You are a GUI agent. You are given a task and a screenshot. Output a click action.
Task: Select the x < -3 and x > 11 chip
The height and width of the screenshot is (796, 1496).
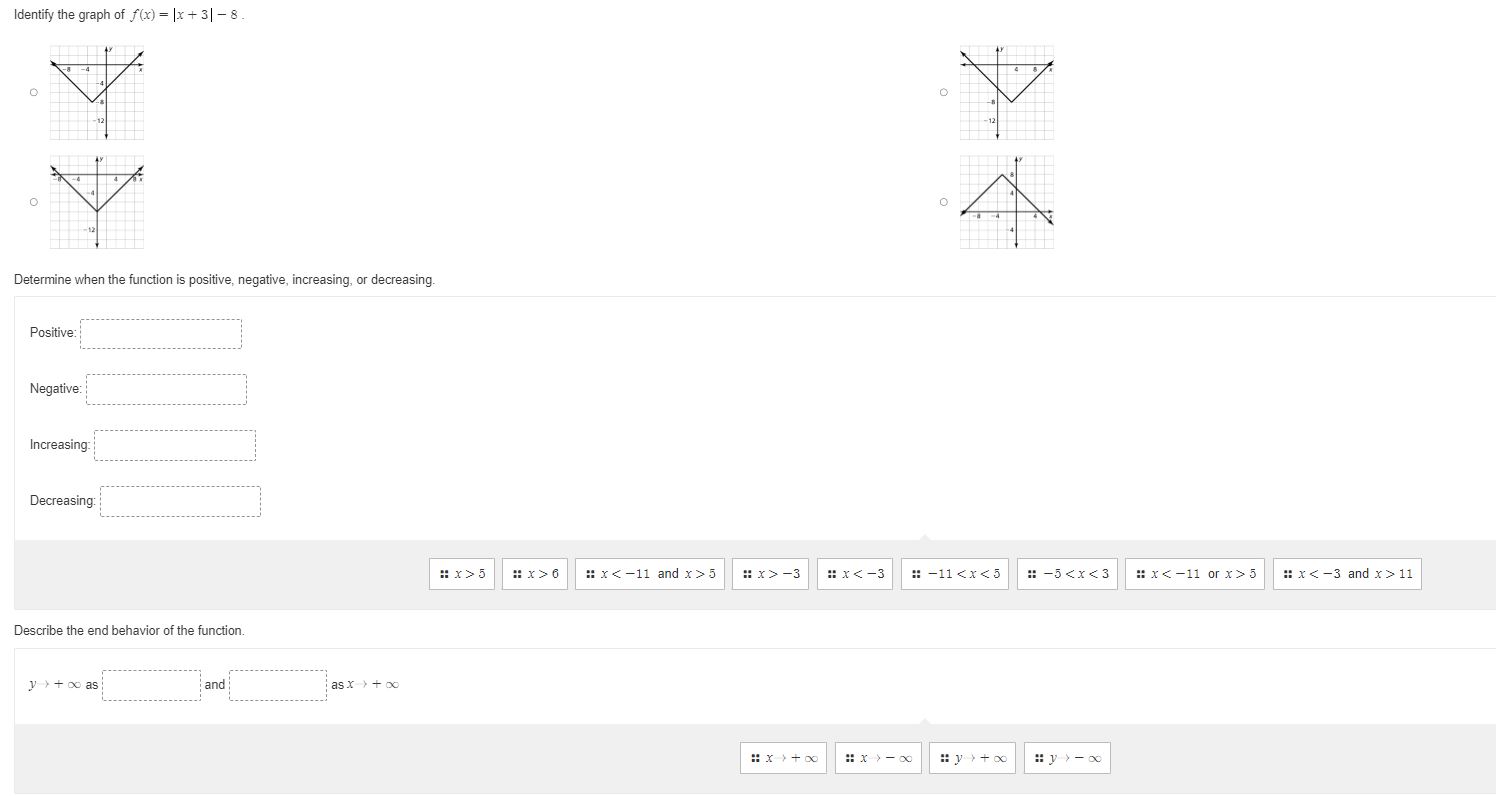[1346, 574]
